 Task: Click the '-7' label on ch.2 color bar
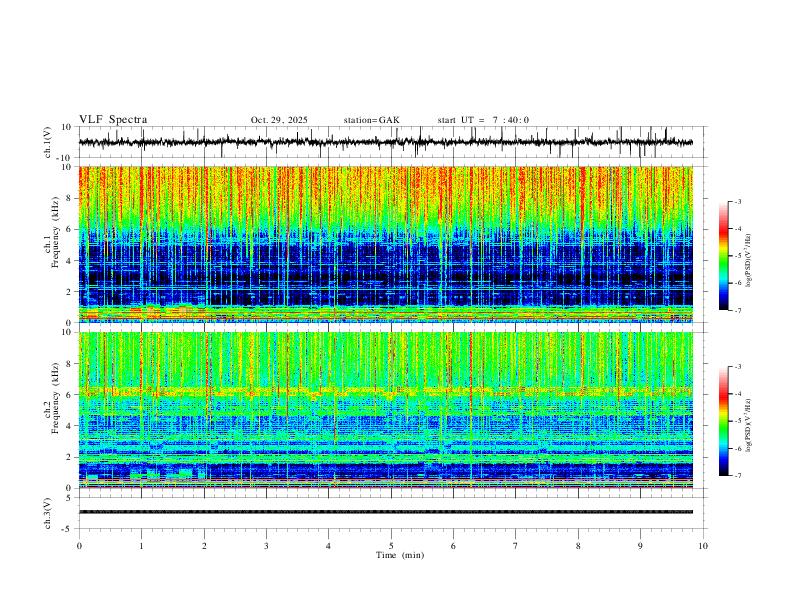pyautogui.click(x=738, y=476)
